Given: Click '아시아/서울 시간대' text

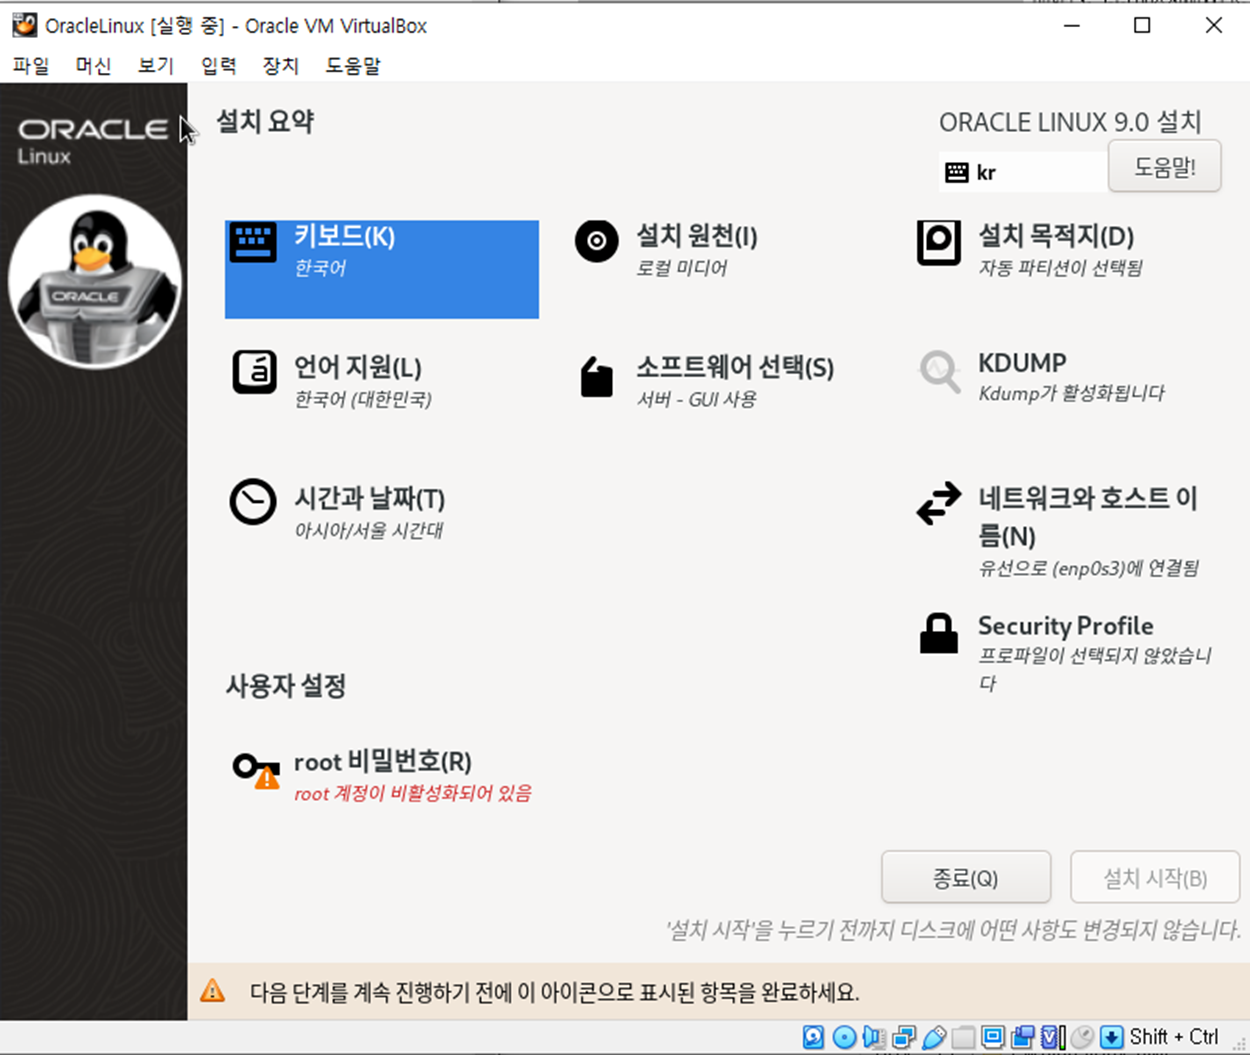Looking at the screenshot, I should [x=368, y=530].
